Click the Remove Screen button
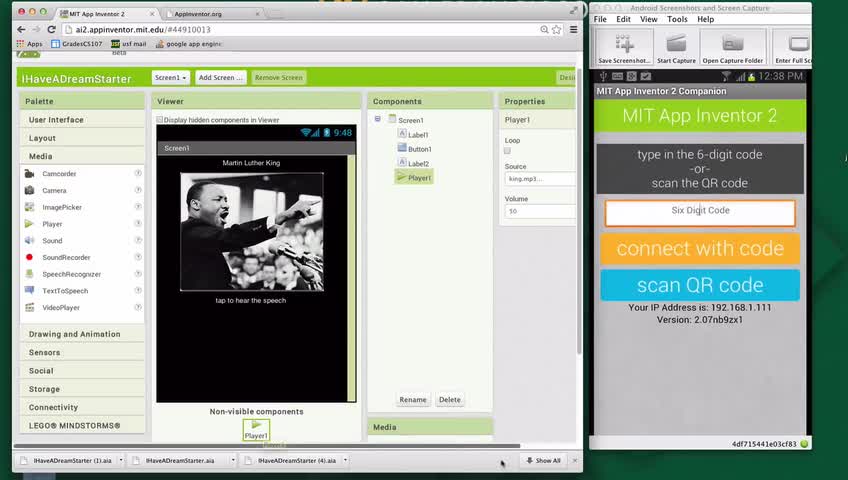Viewport: 848px width, 480px height. (279, 78)
